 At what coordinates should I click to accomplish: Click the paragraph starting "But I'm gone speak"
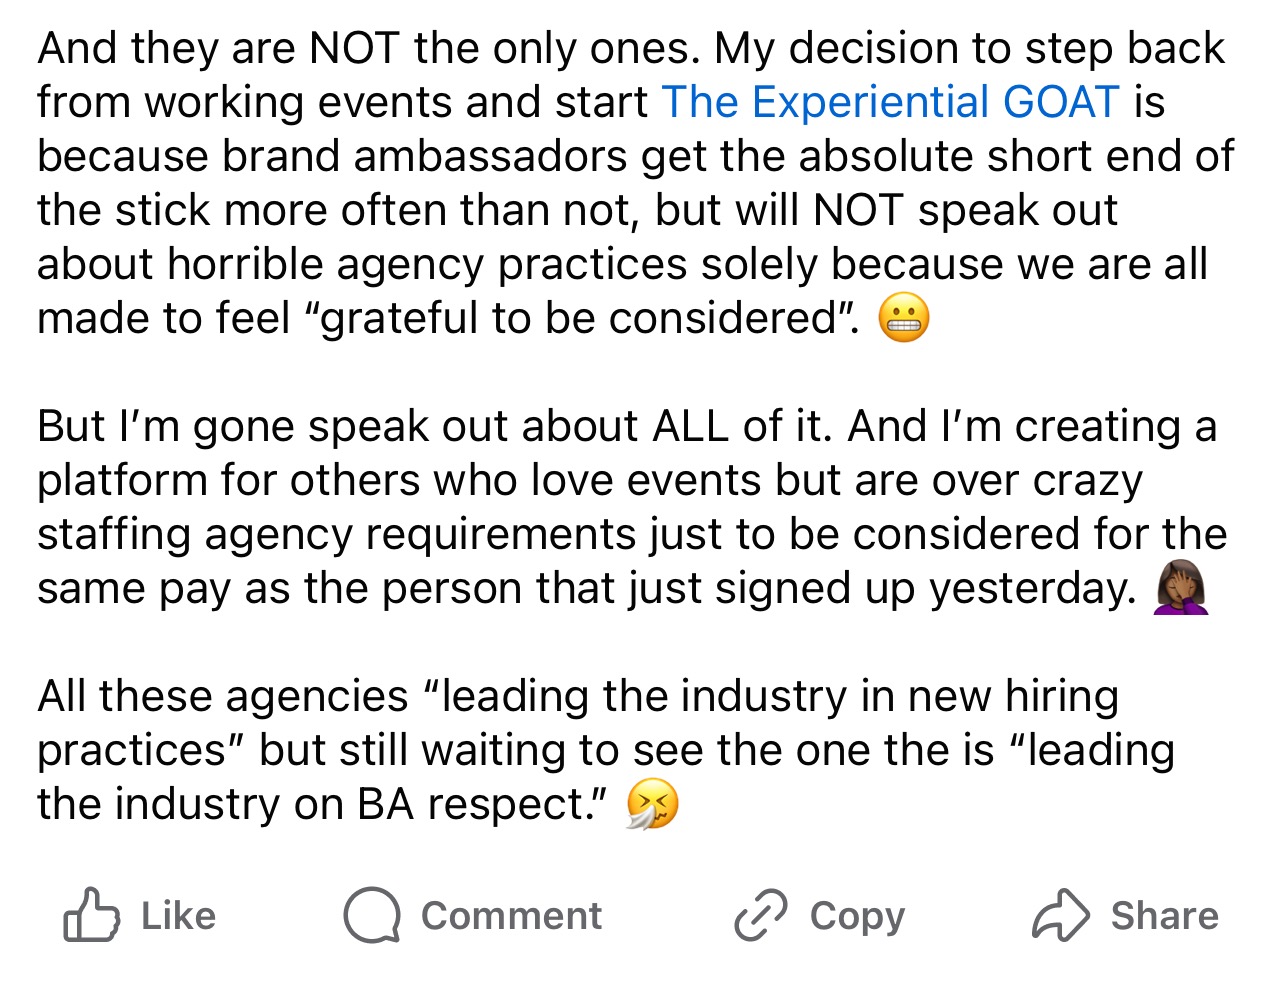coord(630,507)
